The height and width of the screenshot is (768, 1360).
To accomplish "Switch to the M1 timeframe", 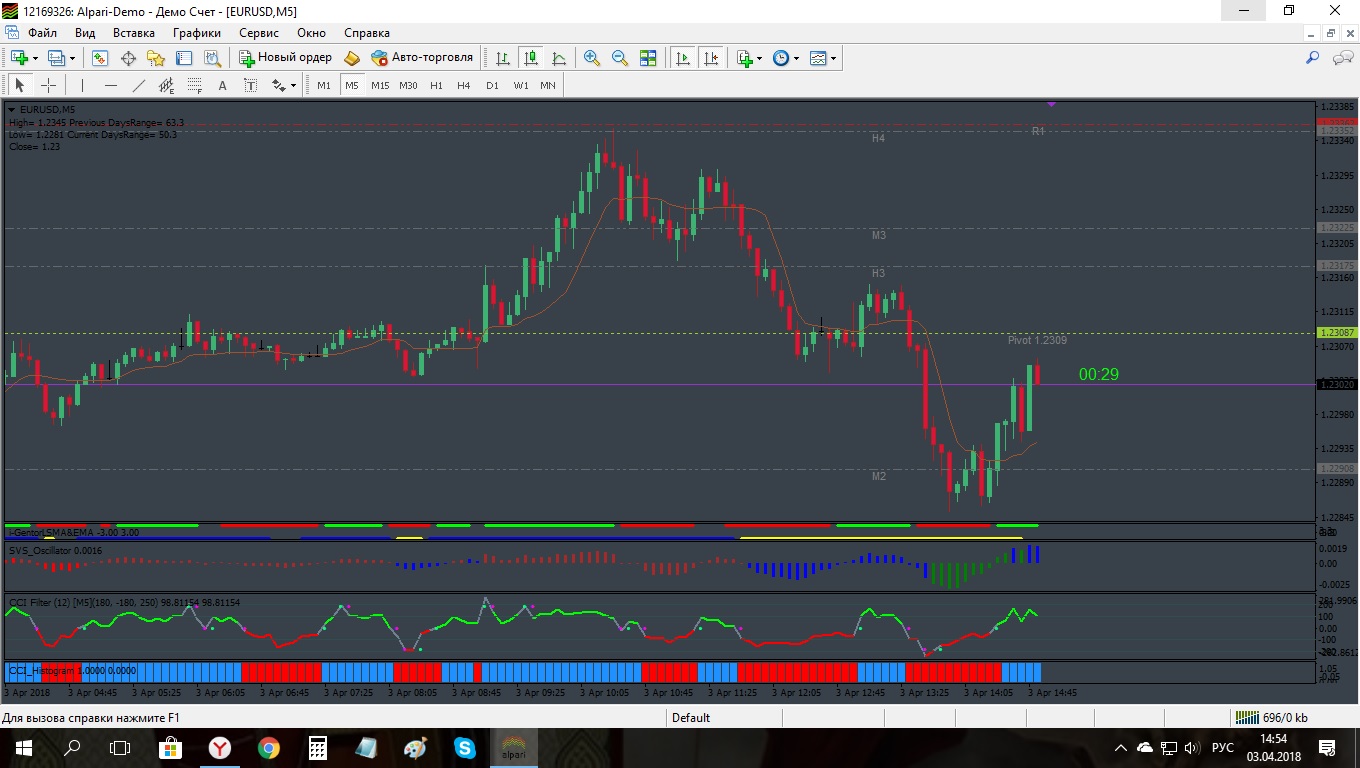I will [324, 85].
